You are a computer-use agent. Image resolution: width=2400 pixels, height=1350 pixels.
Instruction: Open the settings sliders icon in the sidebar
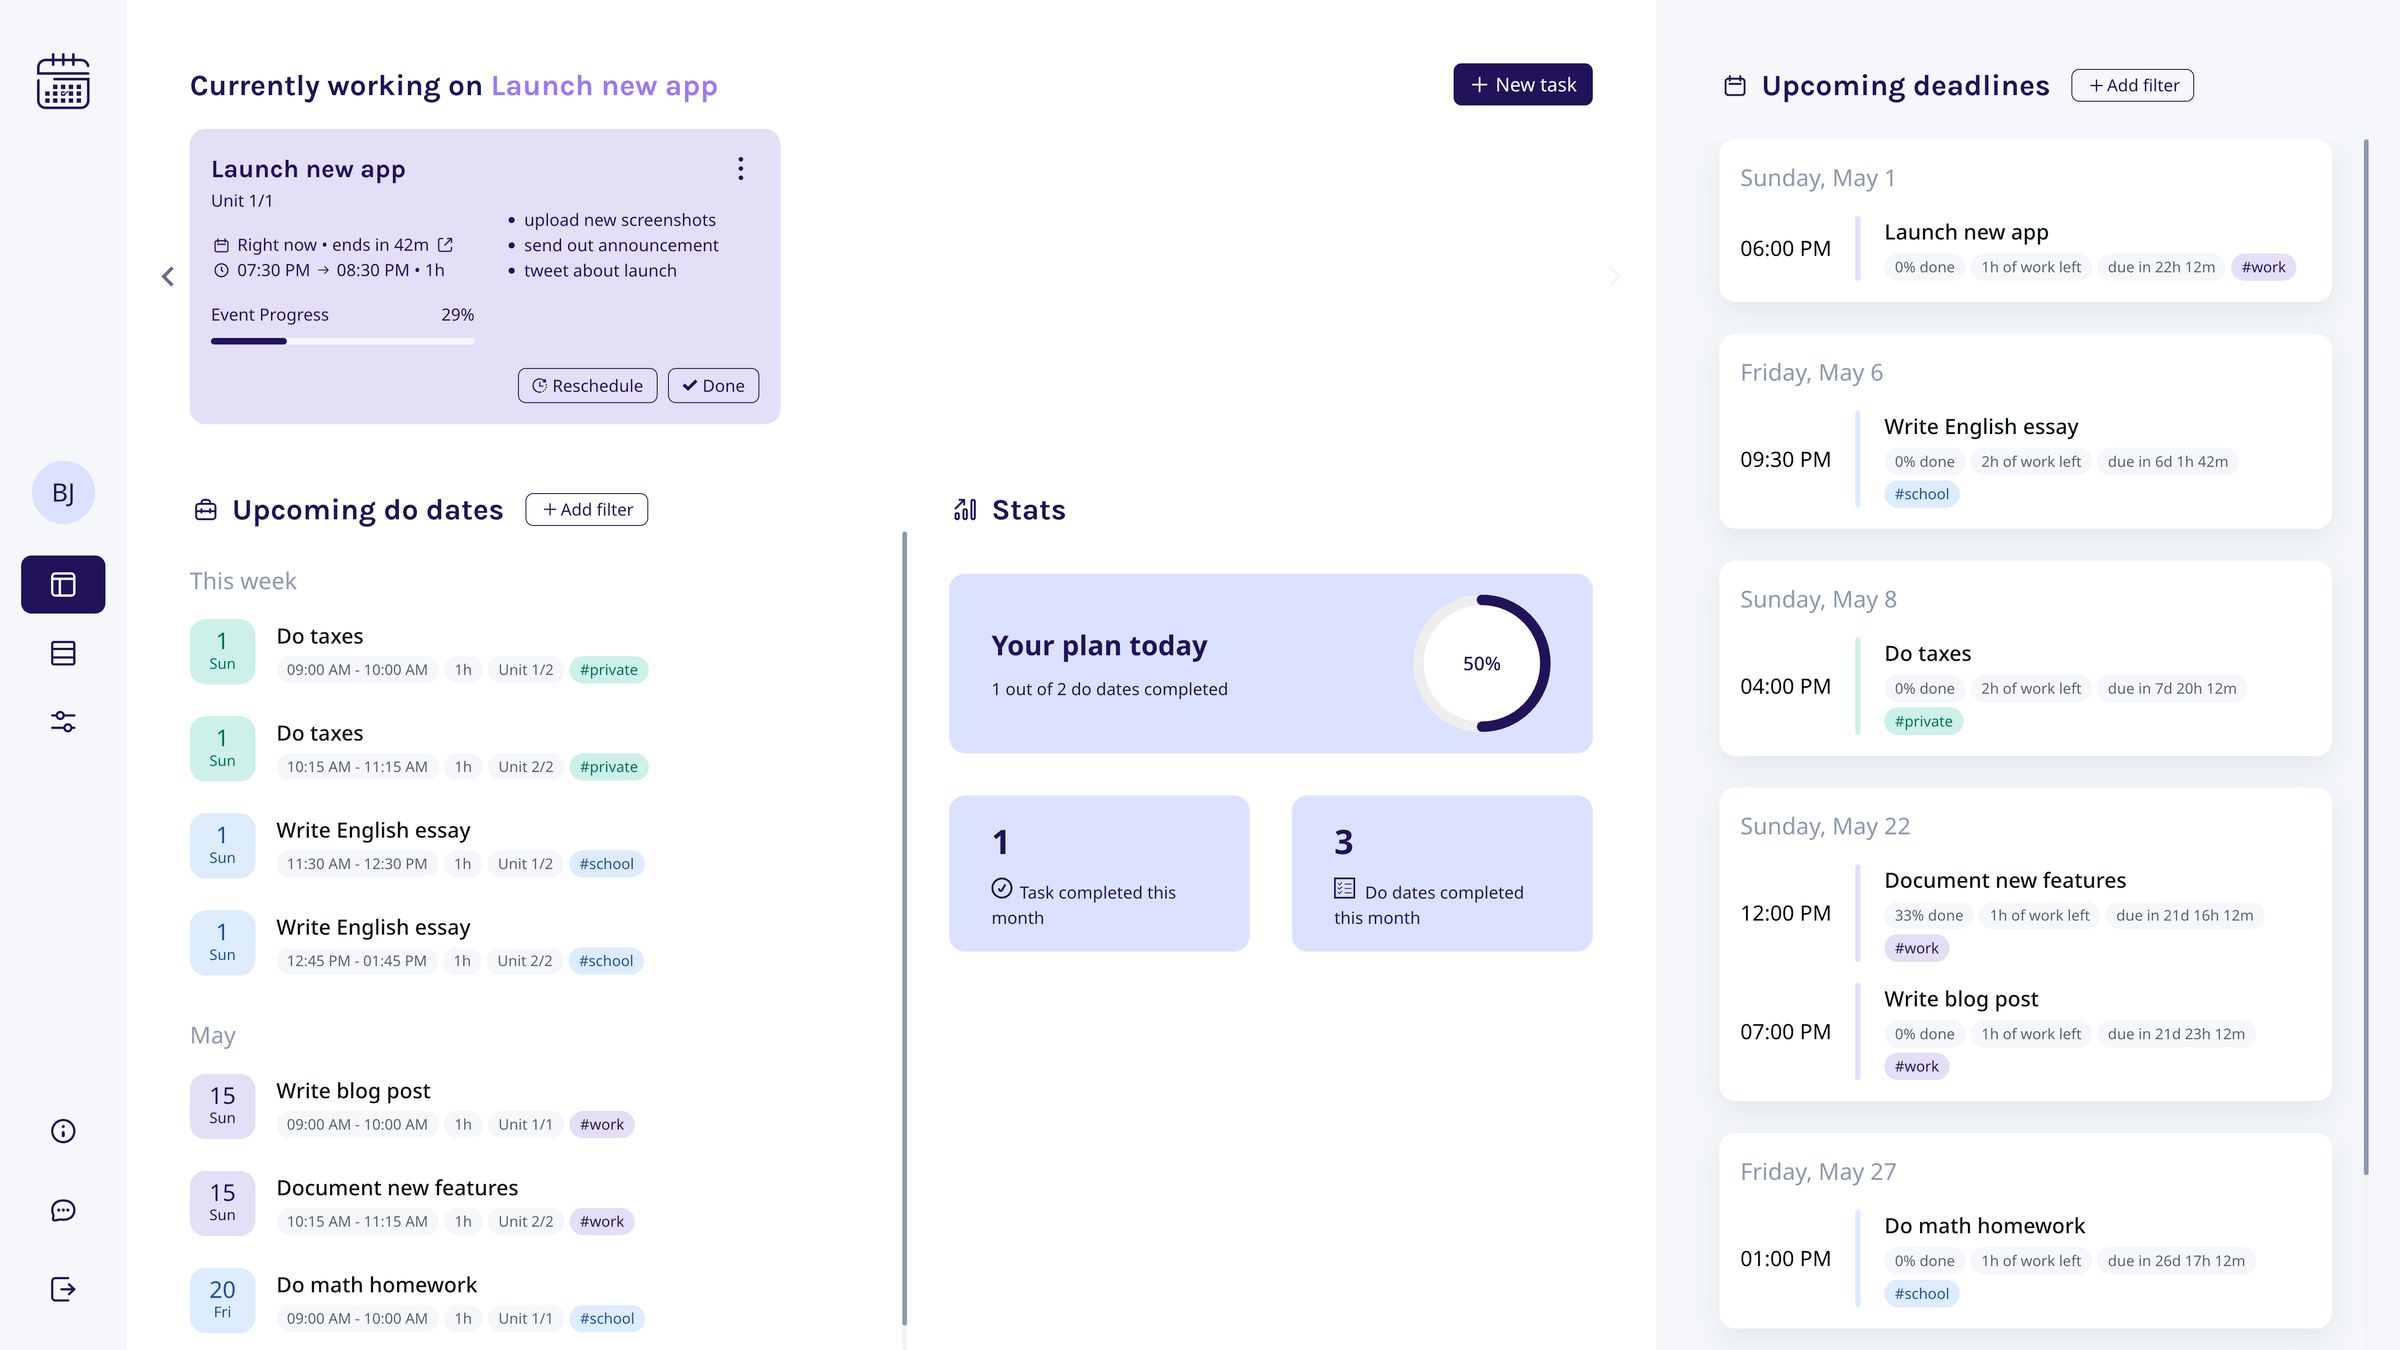pos(63,722)
